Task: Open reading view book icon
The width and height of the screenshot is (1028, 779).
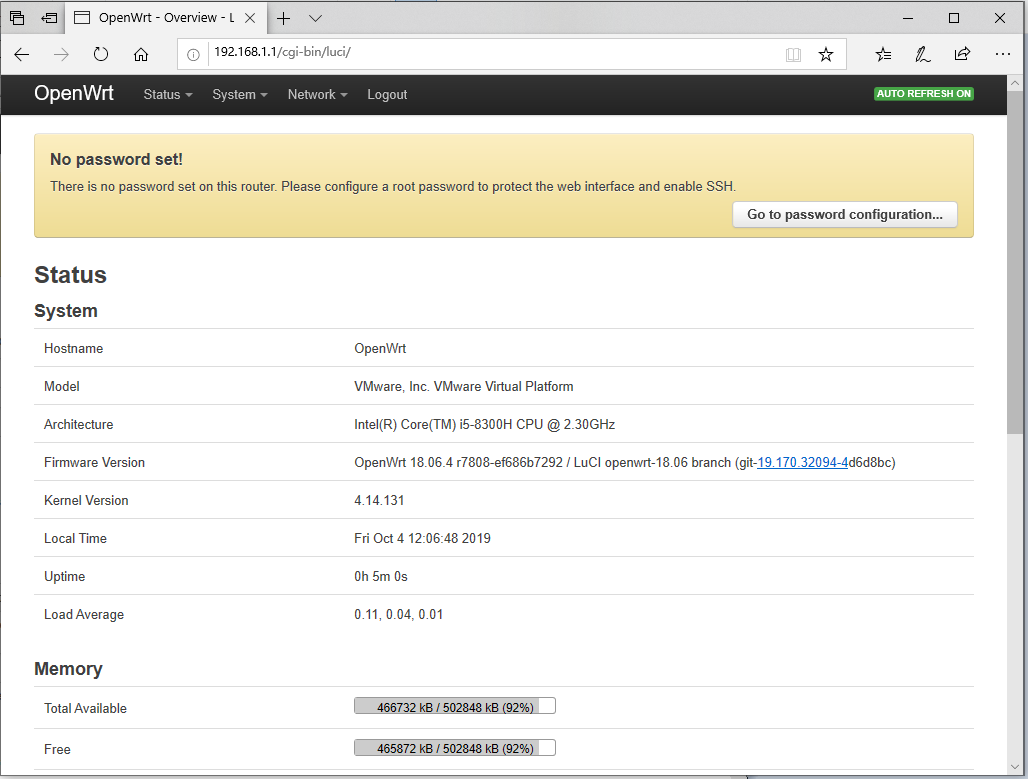Action: (x=793, y=54)
